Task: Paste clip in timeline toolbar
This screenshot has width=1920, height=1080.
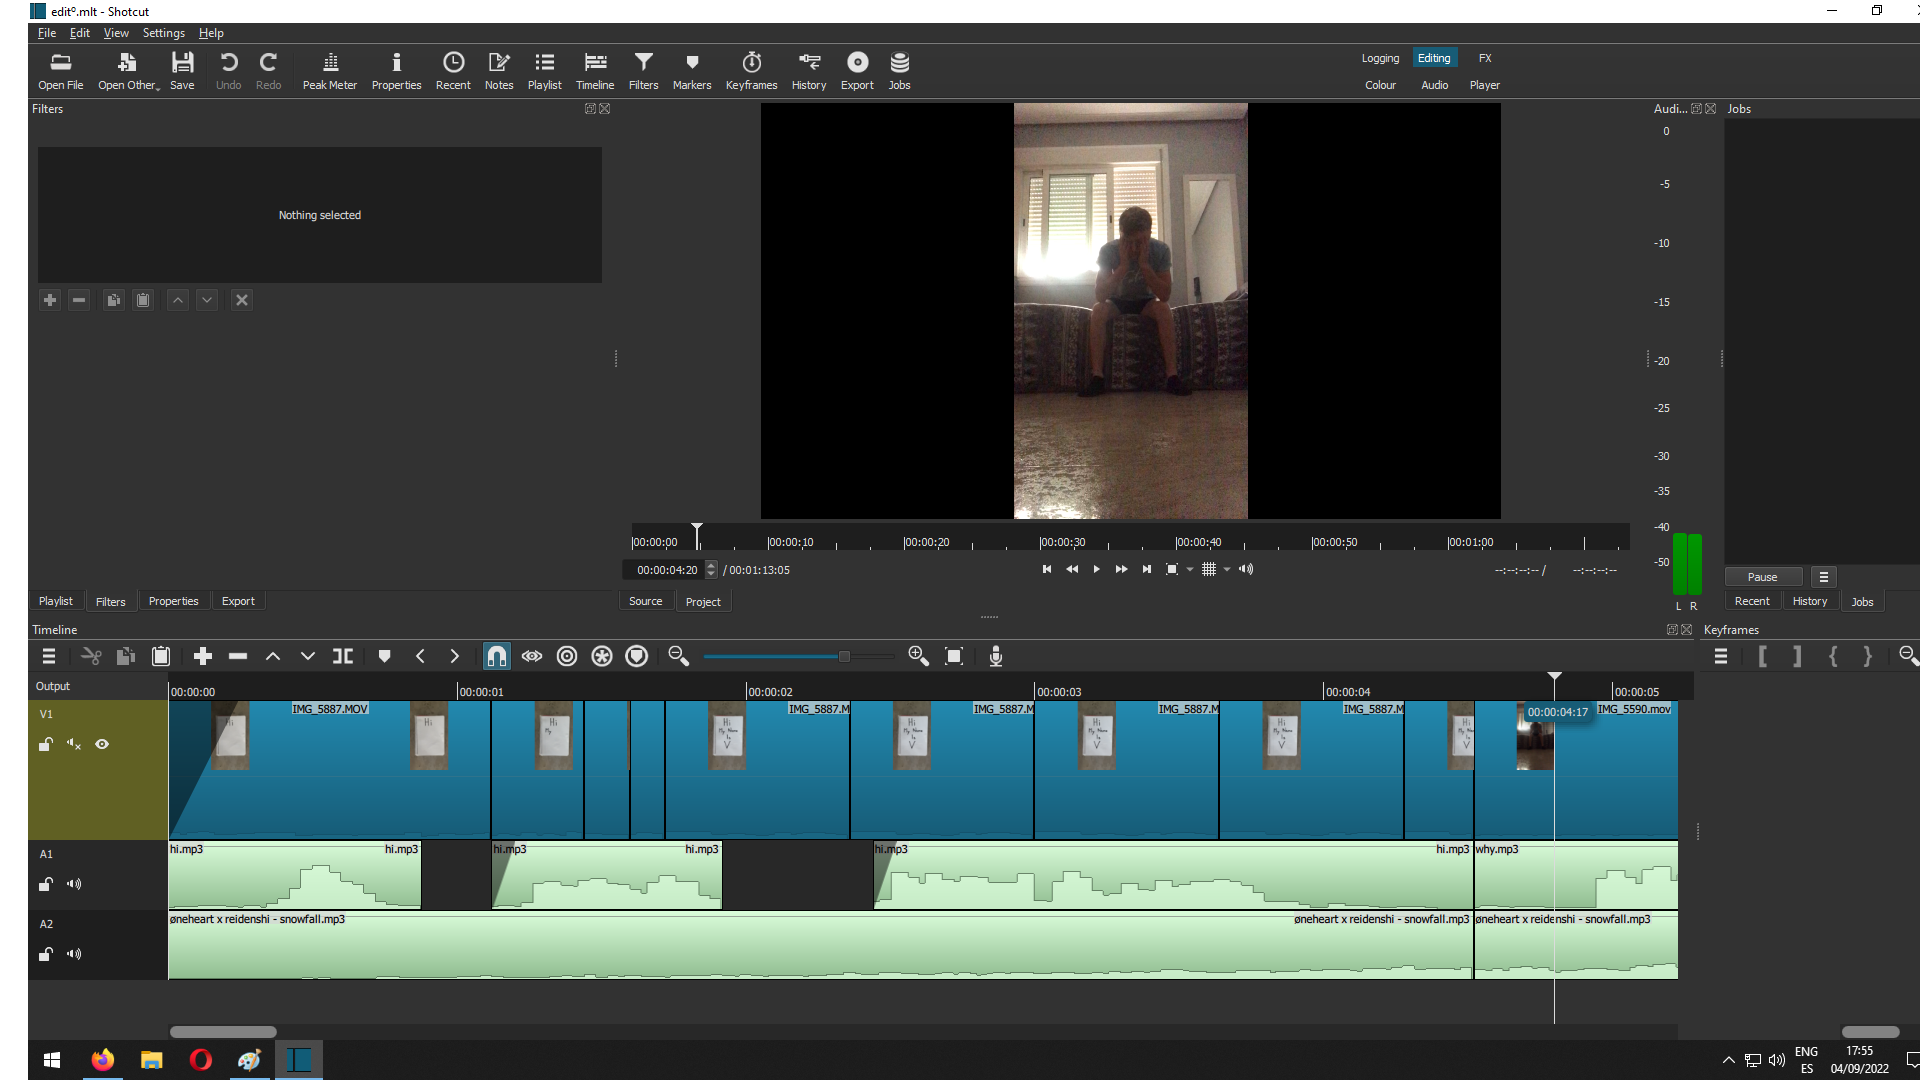Action: (161, 656)
